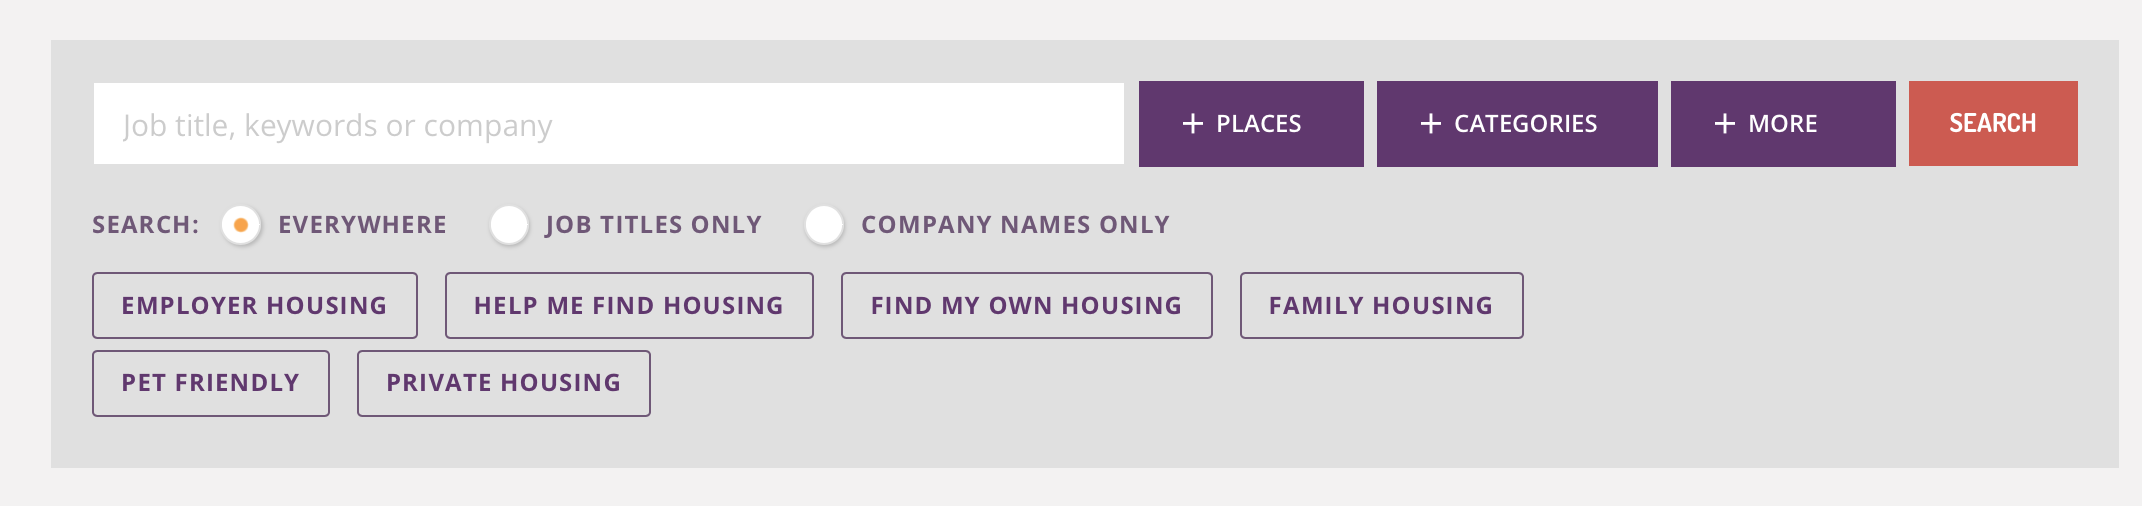
Task: Click the JOB TITLES ONLY label text
Action: (654, 225)
